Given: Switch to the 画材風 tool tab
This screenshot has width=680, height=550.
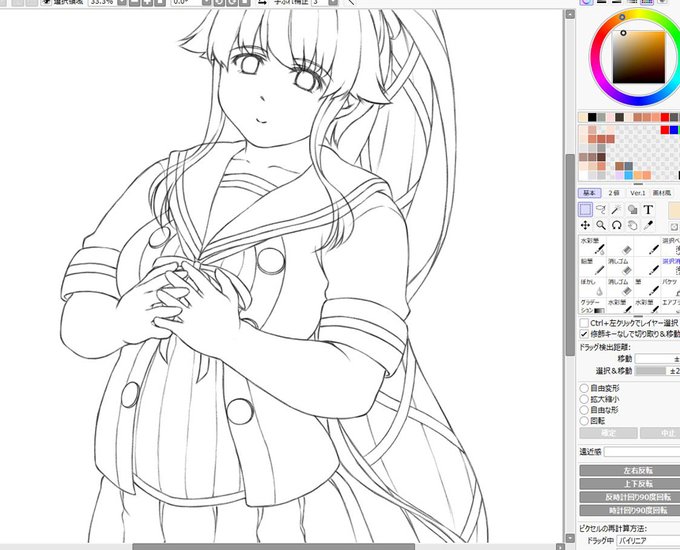Looking at the screenshot, I should (x=662, y=193).
